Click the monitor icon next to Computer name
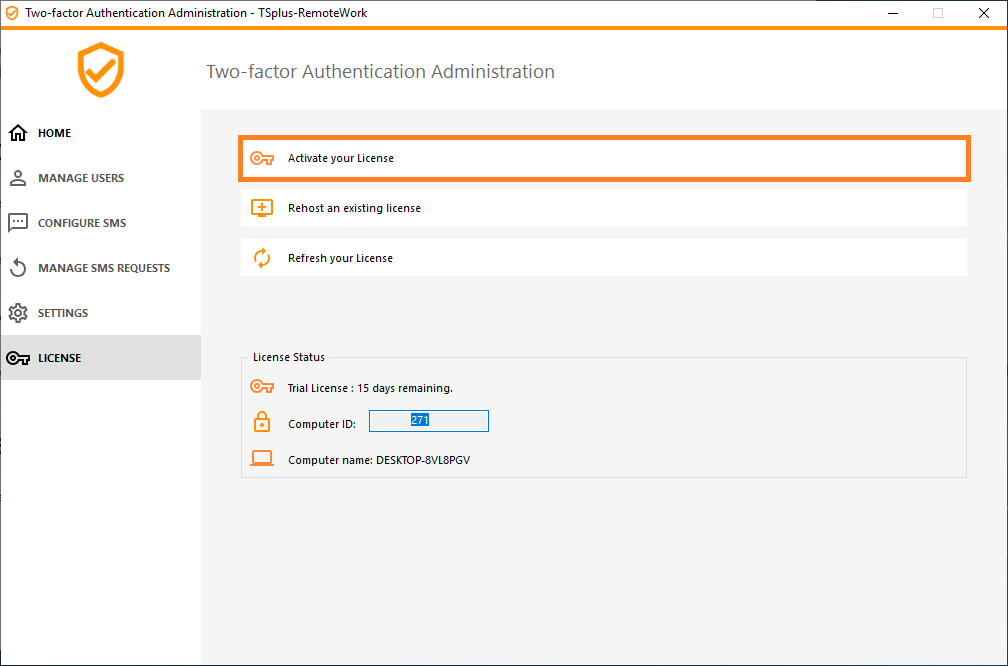The height and width of the screenshot is (666, 1008). pos(261,457)
